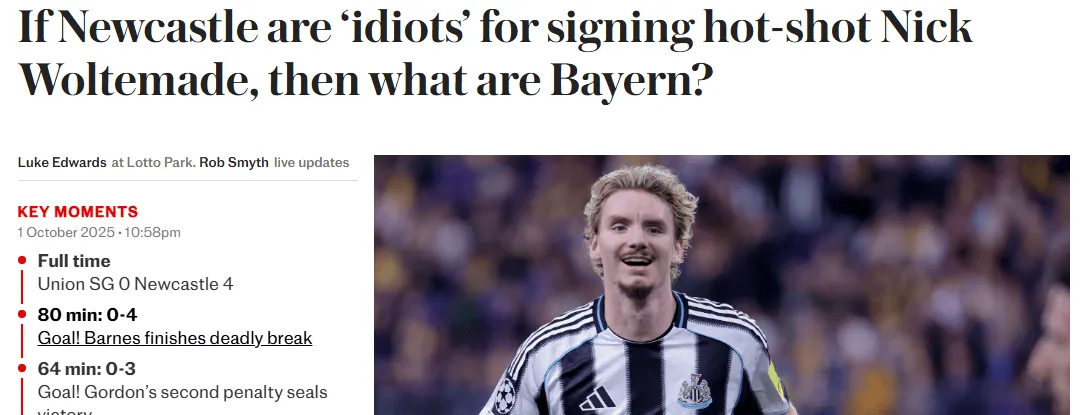Image resolution: width=1081 pixels, height=415 pixels.
Task: Click the red Full time timeline dot
Action: (22, 261)
